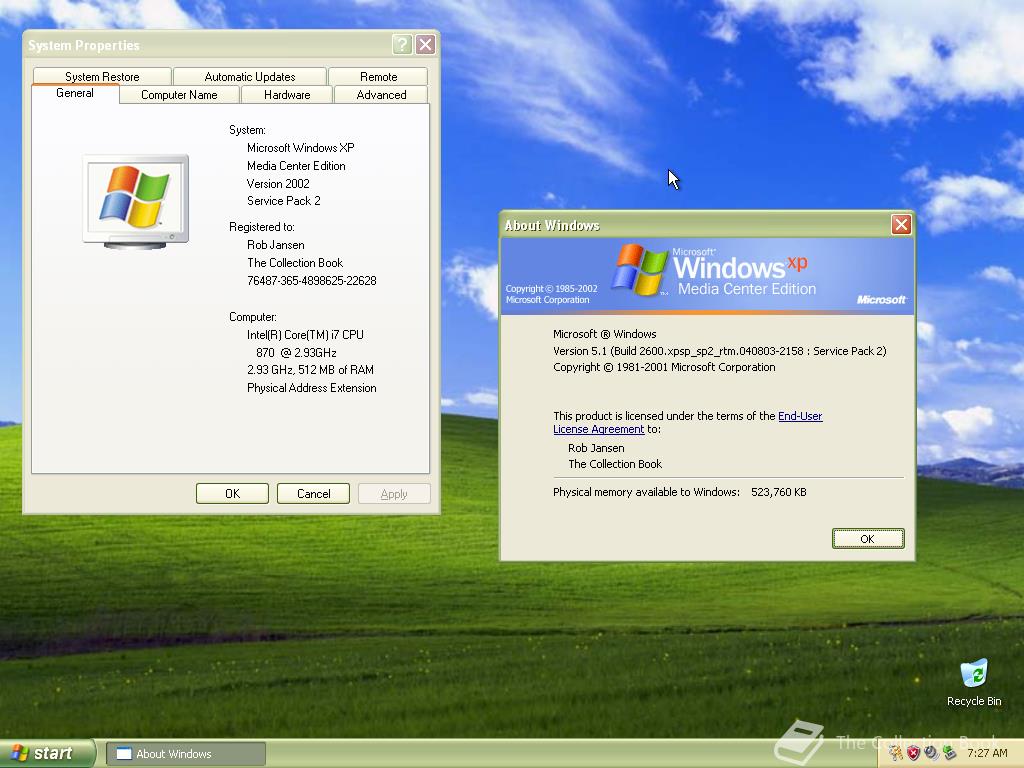
Task: Click the 'Service Pack 2' line in System Properties
Action: point(283,200)
